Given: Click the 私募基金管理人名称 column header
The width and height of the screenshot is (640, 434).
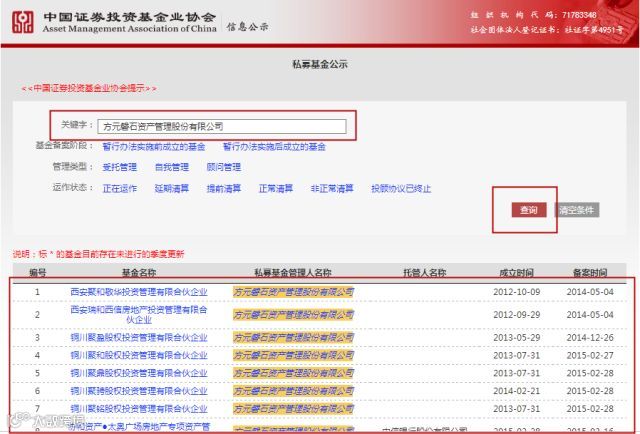Looking at the screenshot, I should click(293, 272).
